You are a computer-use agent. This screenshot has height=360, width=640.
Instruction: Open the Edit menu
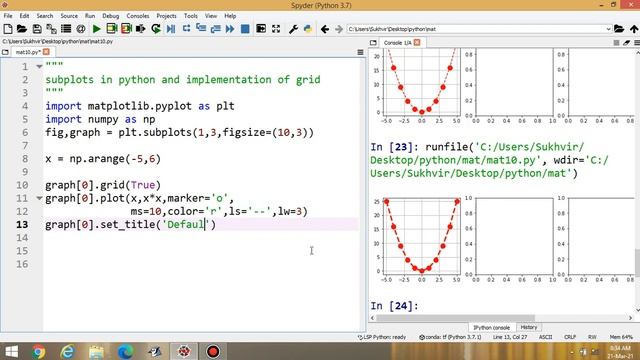click(x=24, y=16)
